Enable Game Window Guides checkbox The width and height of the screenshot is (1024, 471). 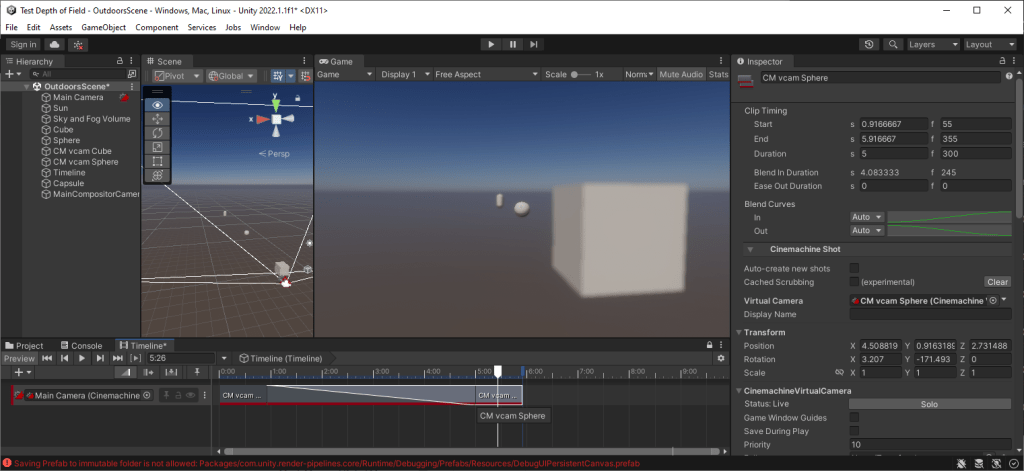point(854,417)
